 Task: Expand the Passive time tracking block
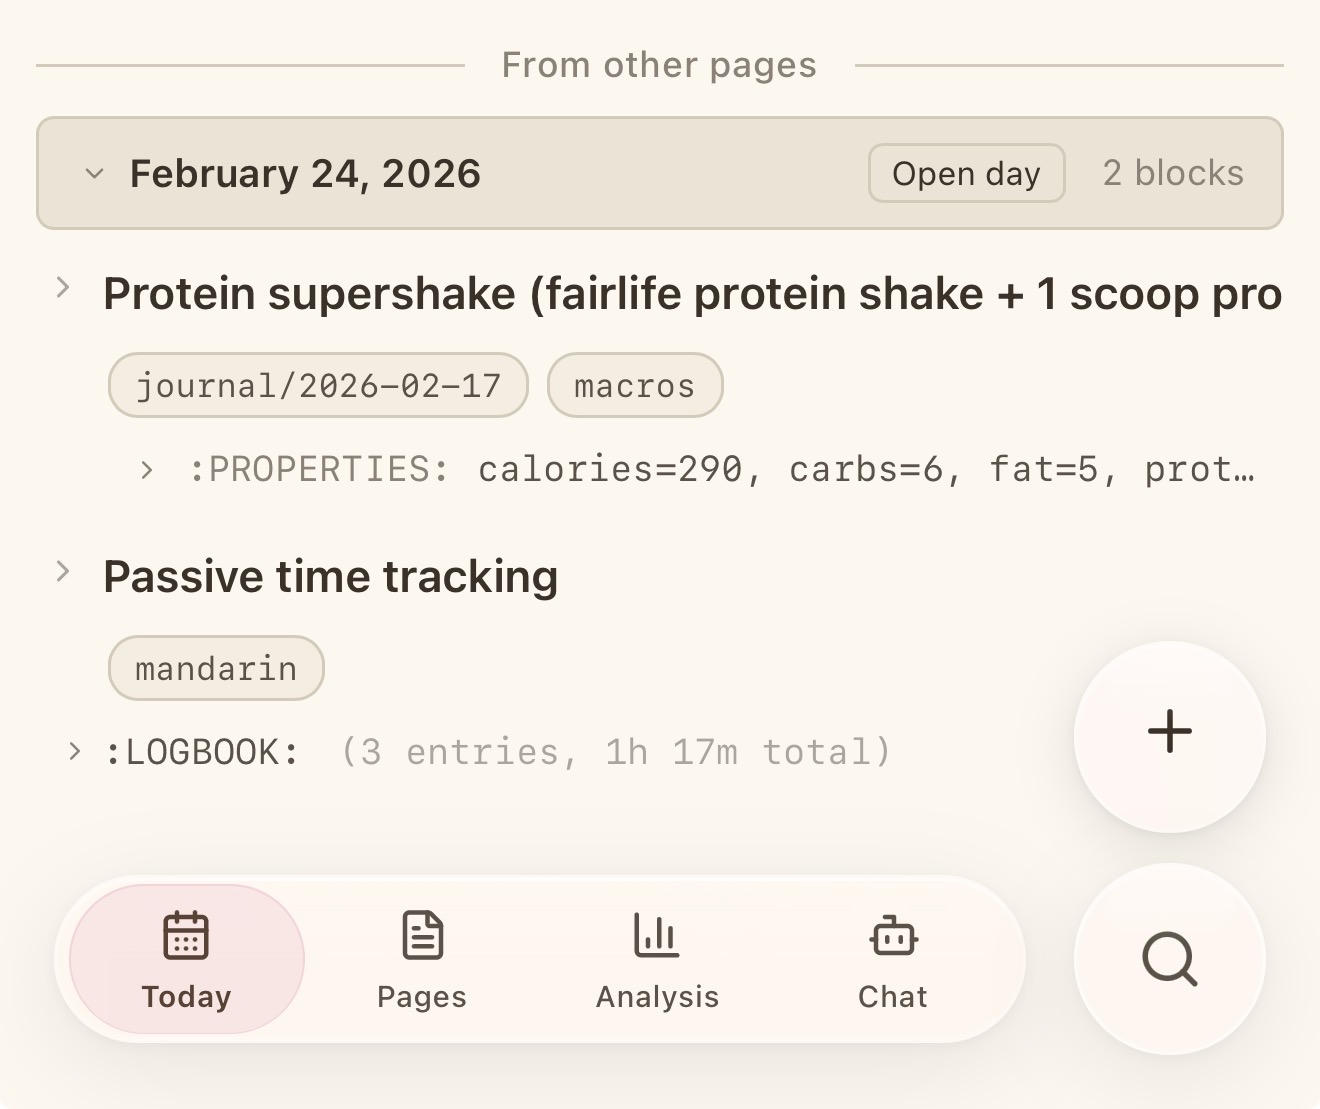(x=63, y=571)
